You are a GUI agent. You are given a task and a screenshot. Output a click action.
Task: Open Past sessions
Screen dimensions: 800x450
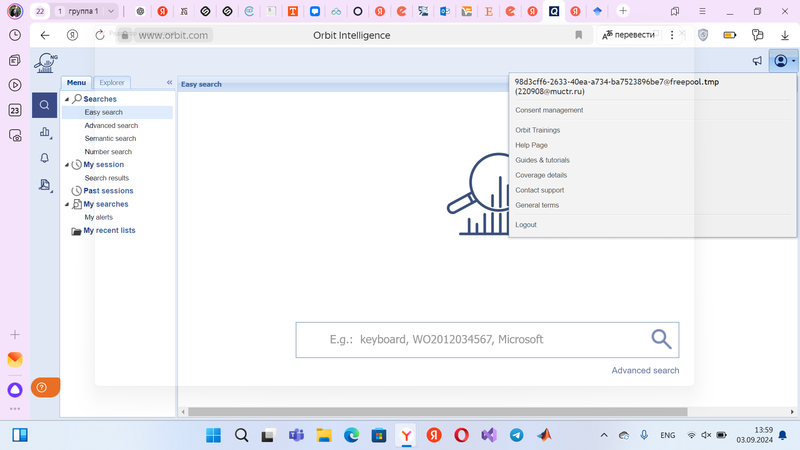108,191
